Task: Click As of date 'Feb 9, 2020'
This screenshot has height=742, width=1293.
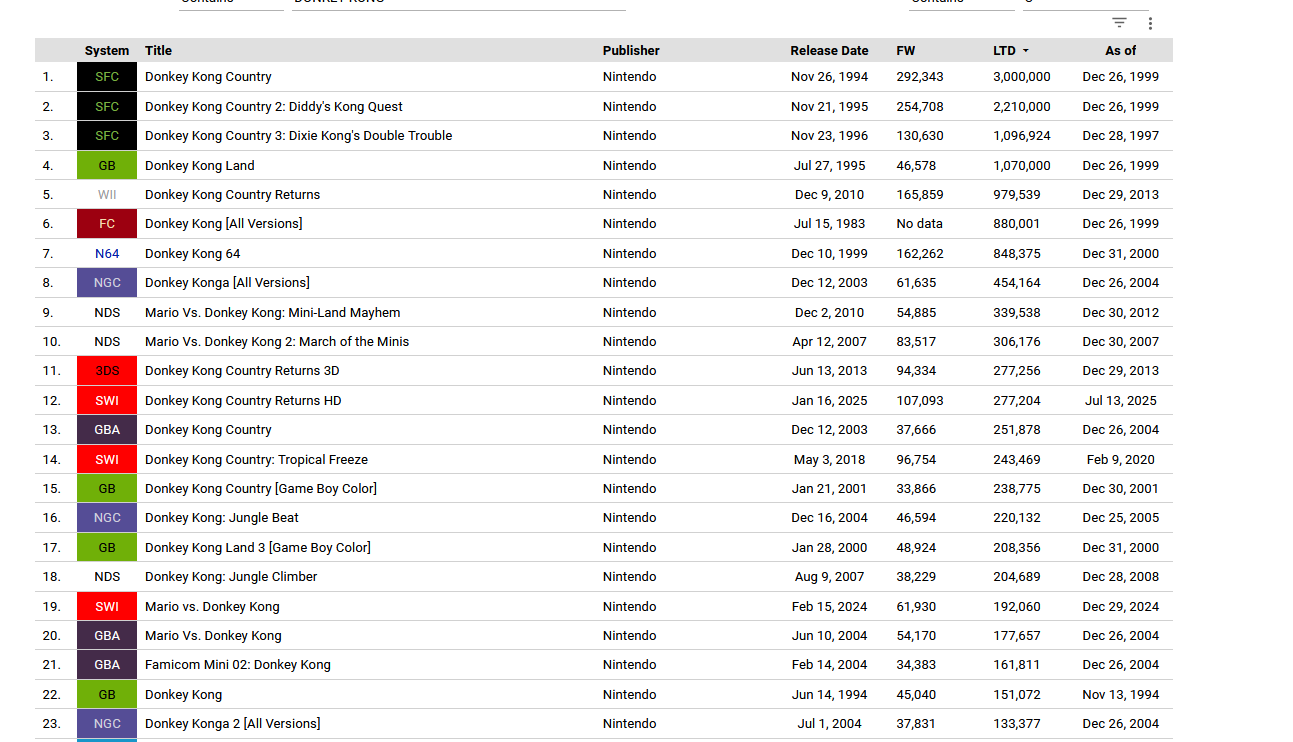Action: (x=1121, y=460)
